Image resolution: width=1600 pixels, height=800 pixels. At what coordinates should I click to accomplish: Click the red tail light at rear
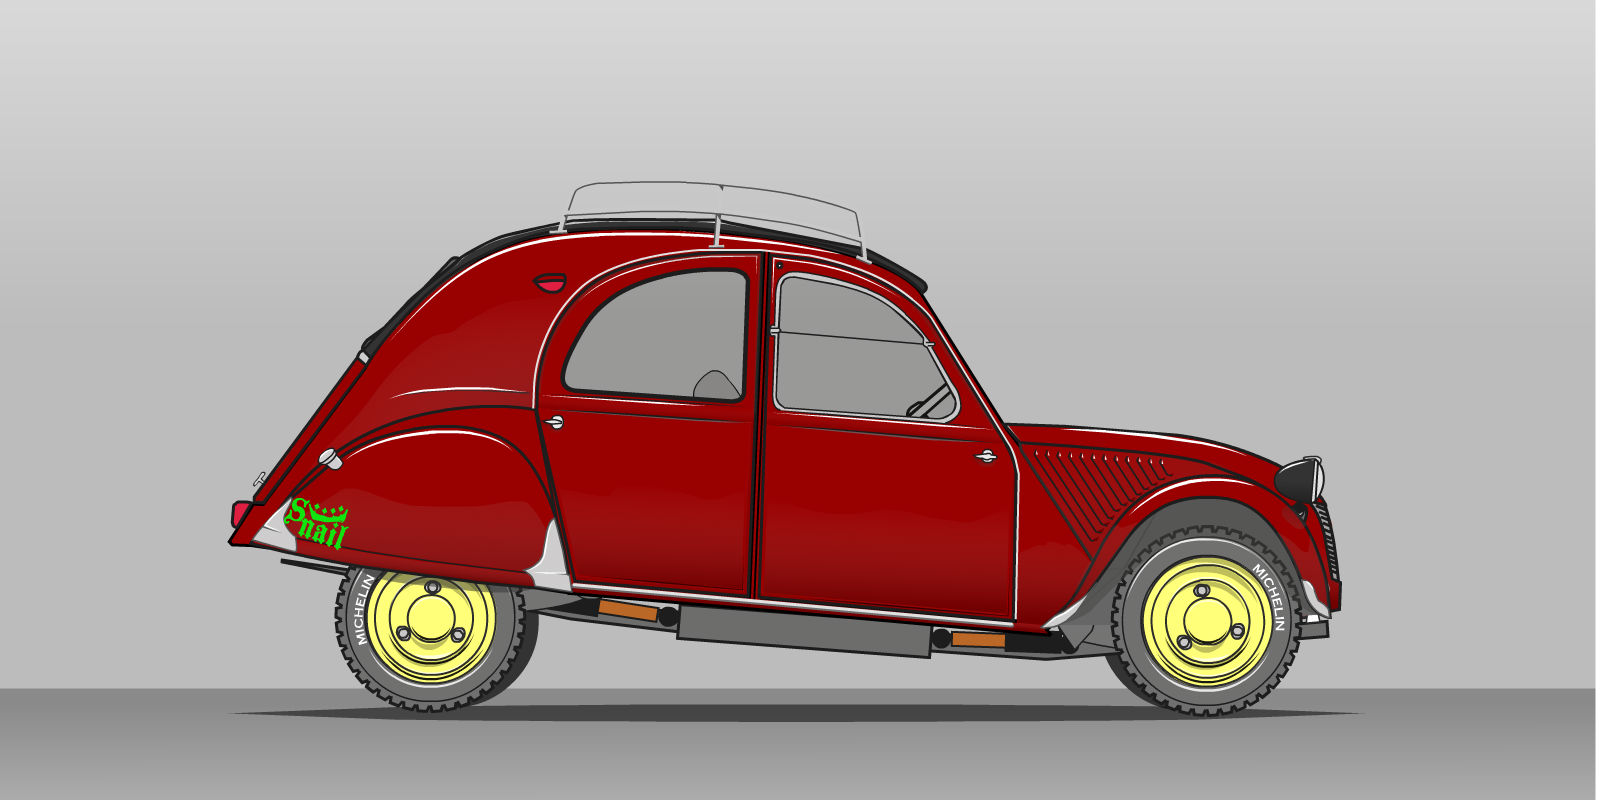pyautogui.click(x=240, y=514)
